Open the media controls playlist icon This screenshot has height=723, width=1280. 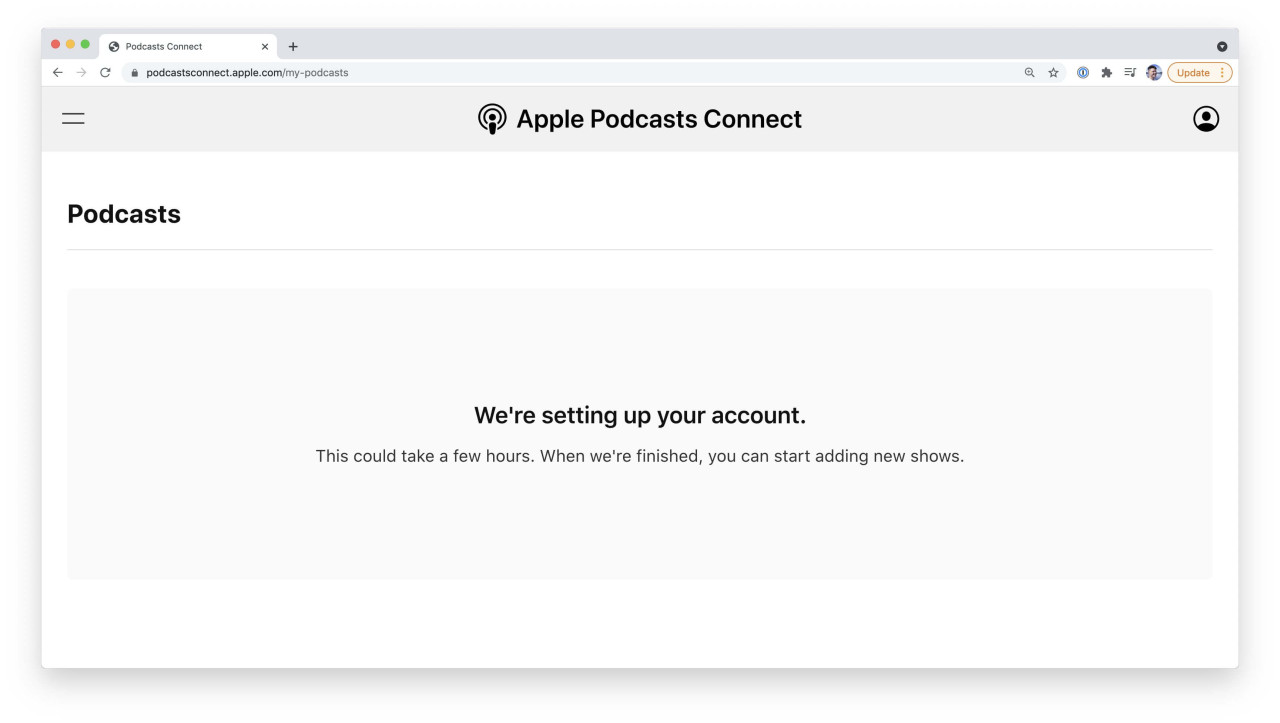click(x=1130, y=73)
